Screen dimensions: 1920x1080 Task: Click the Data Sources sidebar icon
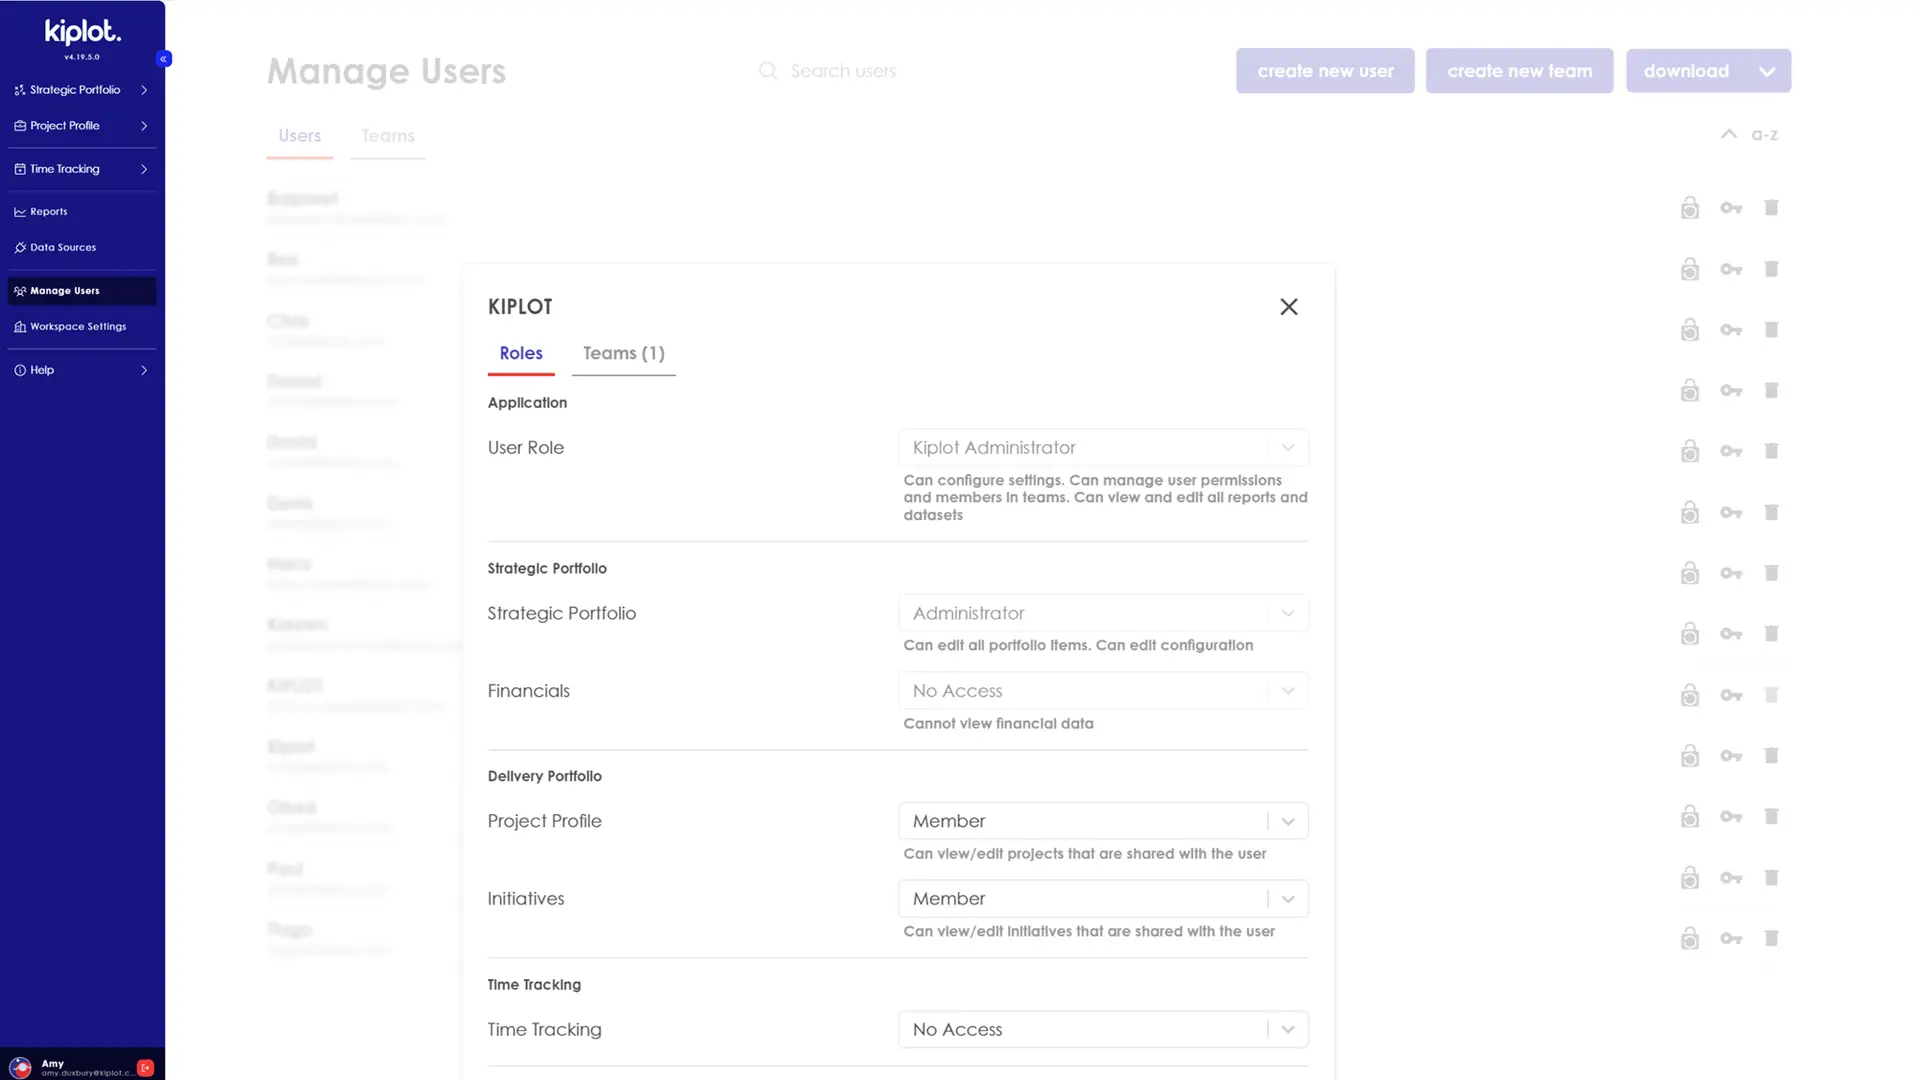coord(18,248)
